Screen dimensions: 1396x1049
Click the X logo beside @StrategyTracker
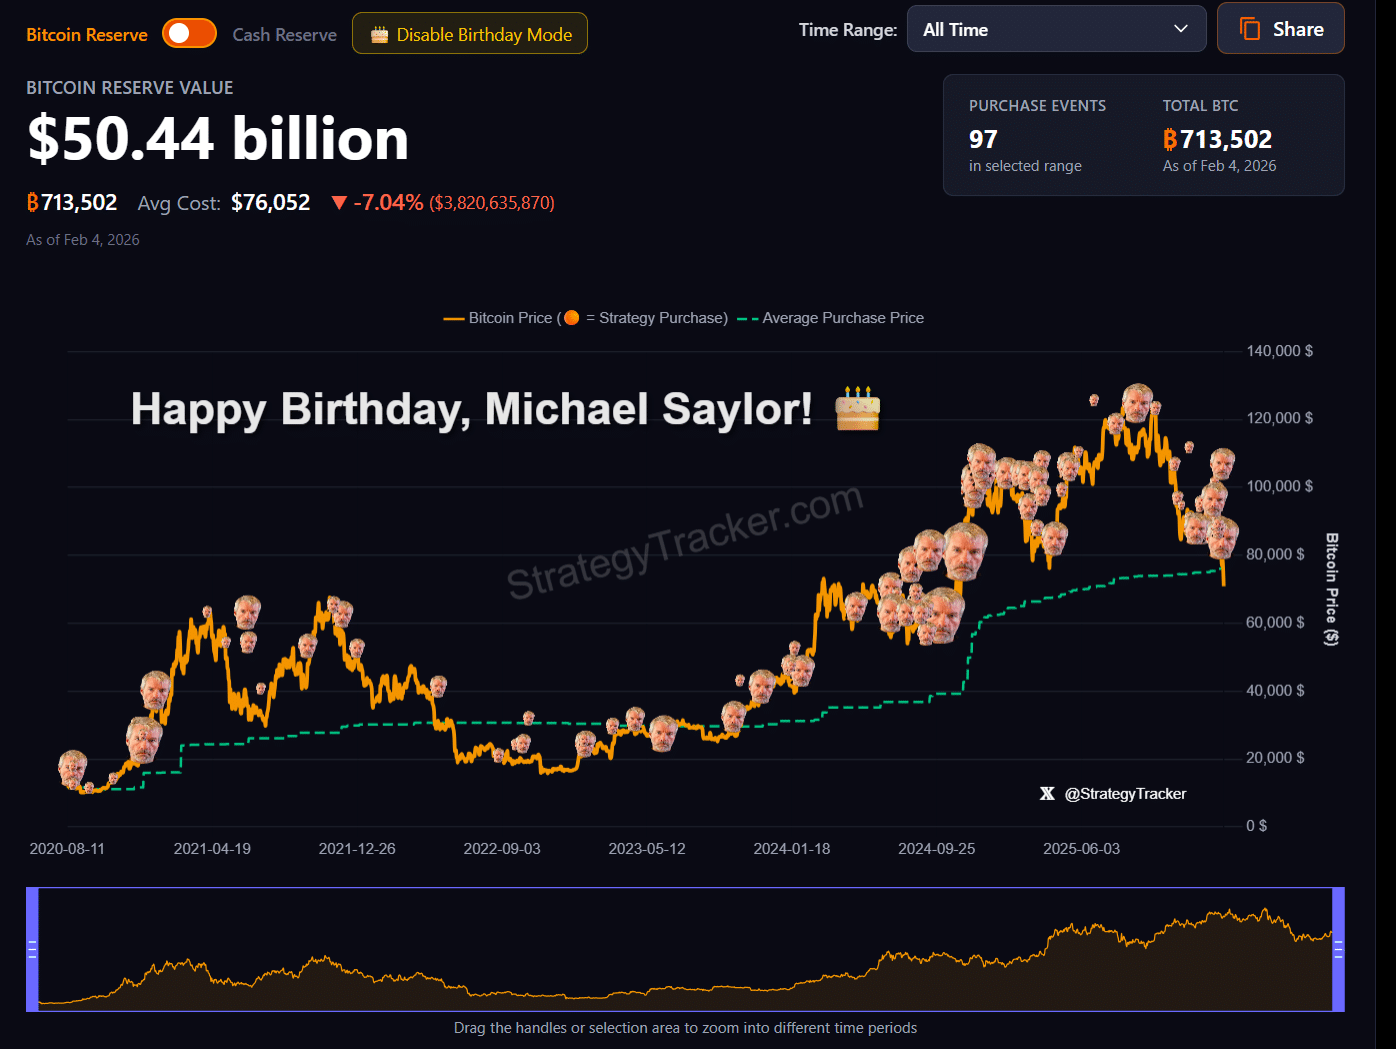(1047, 794)
